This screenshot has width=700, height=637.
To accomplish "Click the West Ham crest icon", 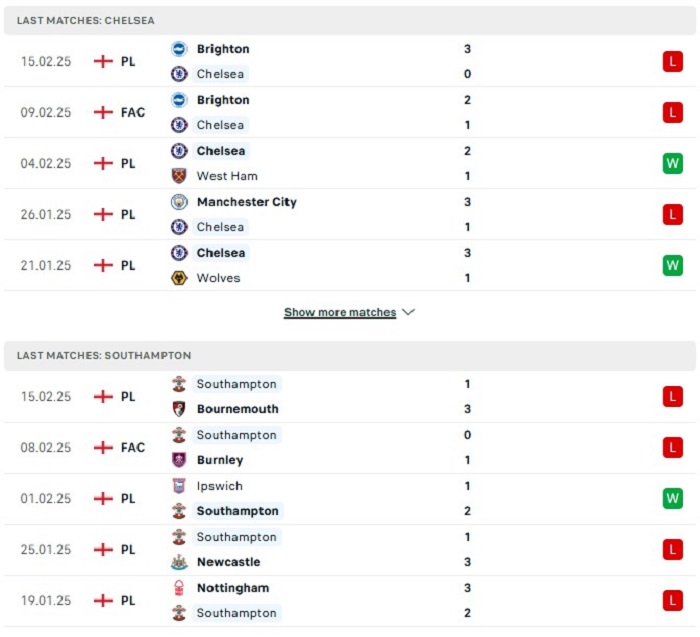I will pos(179,176).
